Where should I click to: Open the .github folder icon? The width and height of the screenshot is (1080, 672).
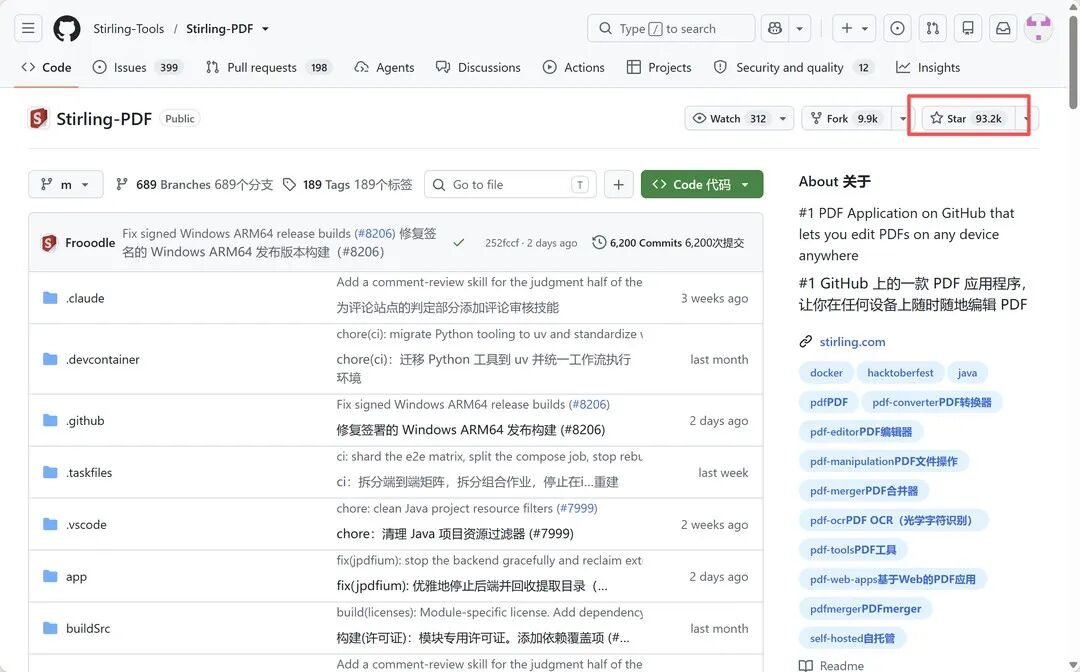tap(50, 420)
